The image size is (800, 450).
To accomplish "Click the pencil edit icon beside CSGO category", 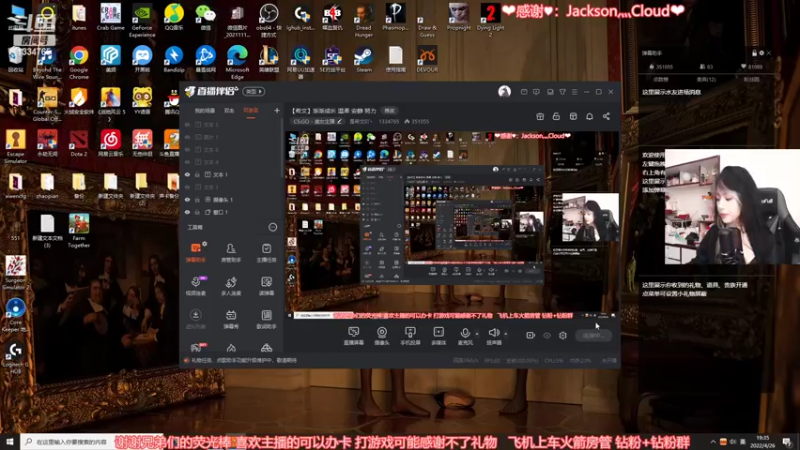I will coord(339,121).
